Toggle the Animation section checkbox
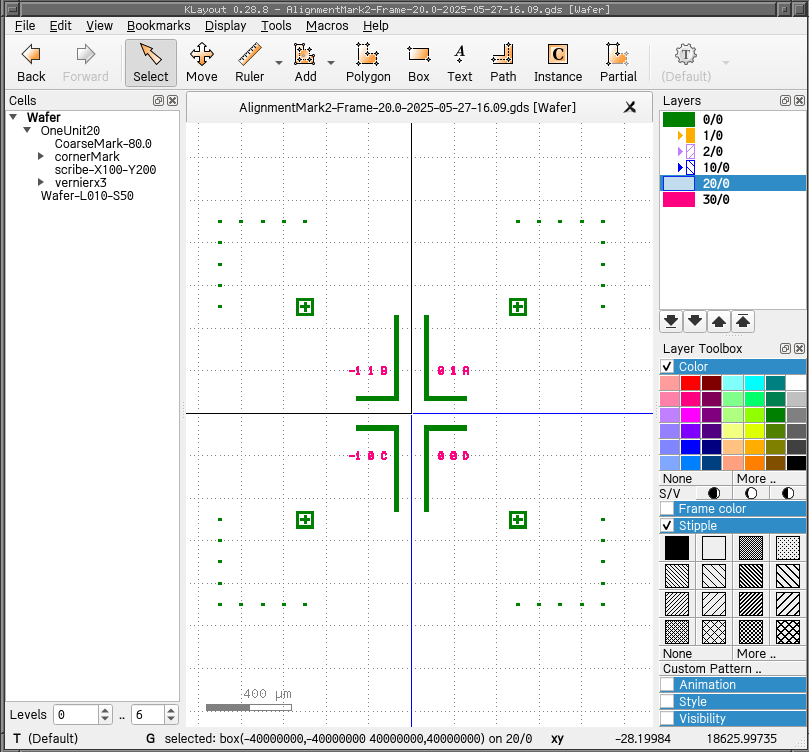 pos(667,685)
